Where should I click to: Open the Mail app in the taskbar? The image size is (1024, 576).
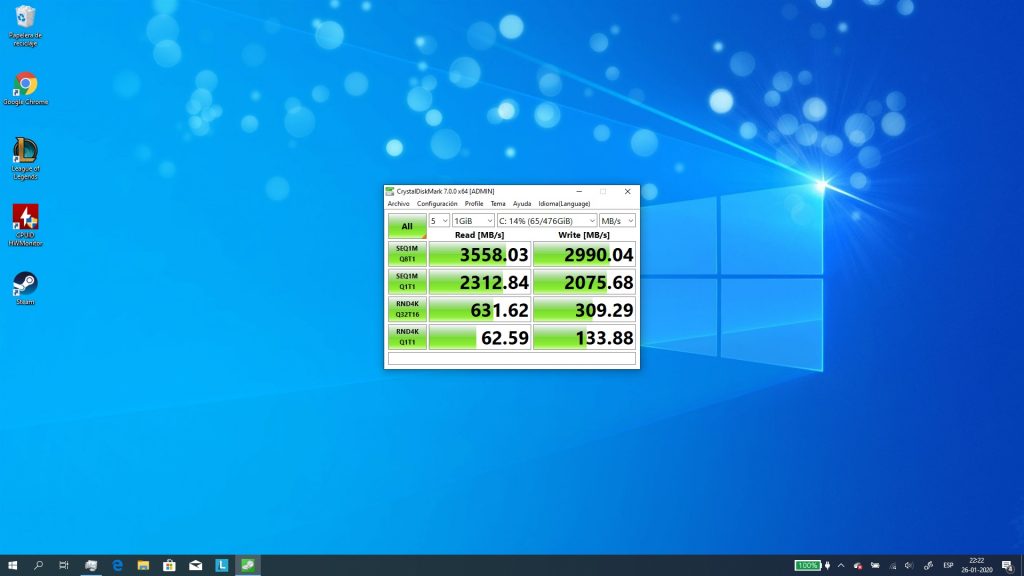coord(195,565)
